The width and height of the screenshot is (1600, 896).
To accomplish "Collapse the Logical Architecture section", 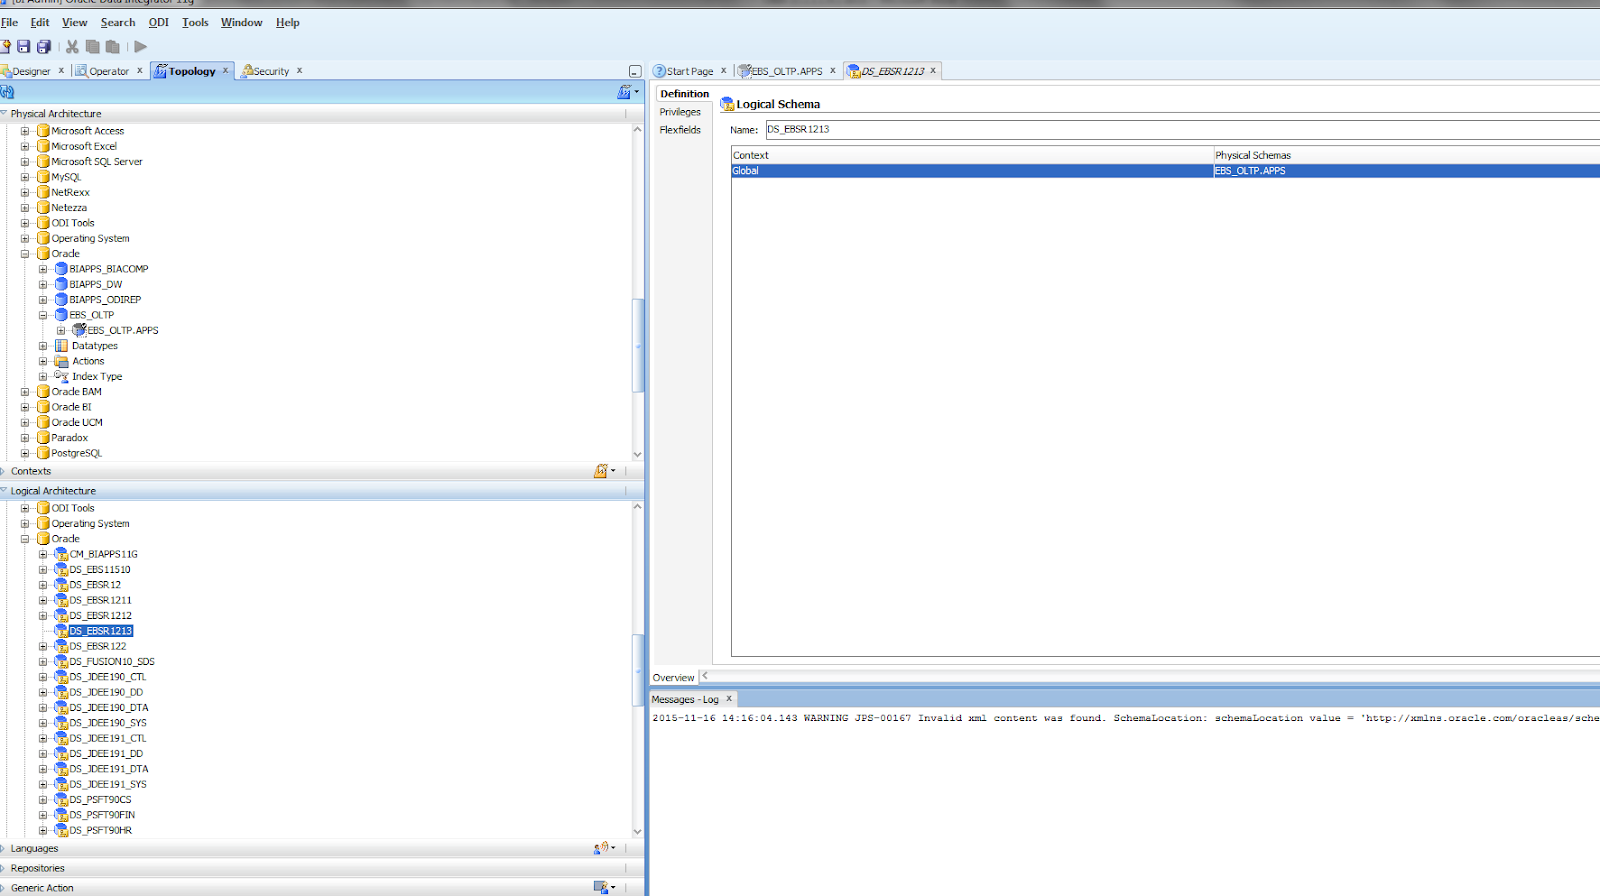I will coord(4,491).
